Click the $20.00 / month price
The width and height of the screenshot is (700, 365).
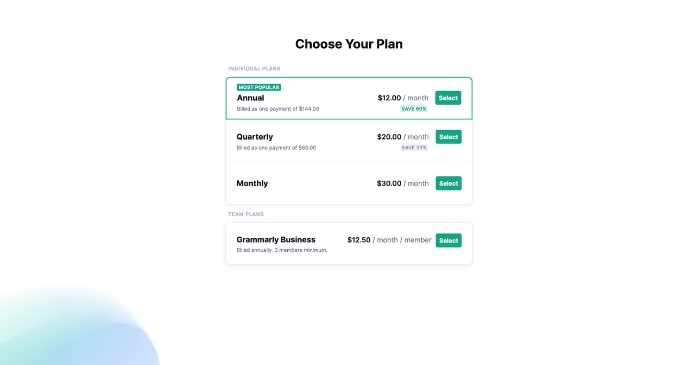coord(403,137)
